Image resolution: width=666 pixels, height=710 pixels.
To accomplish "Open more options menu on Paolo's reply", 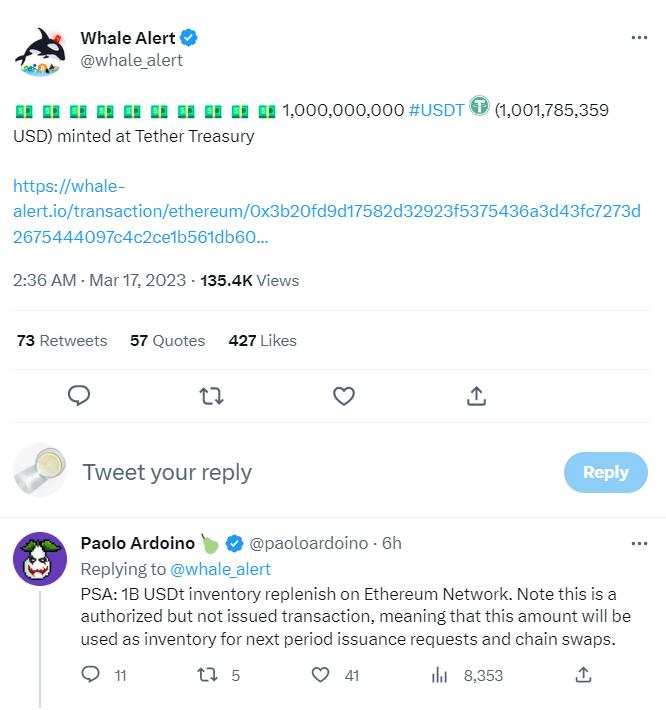I will pos(639,543).
